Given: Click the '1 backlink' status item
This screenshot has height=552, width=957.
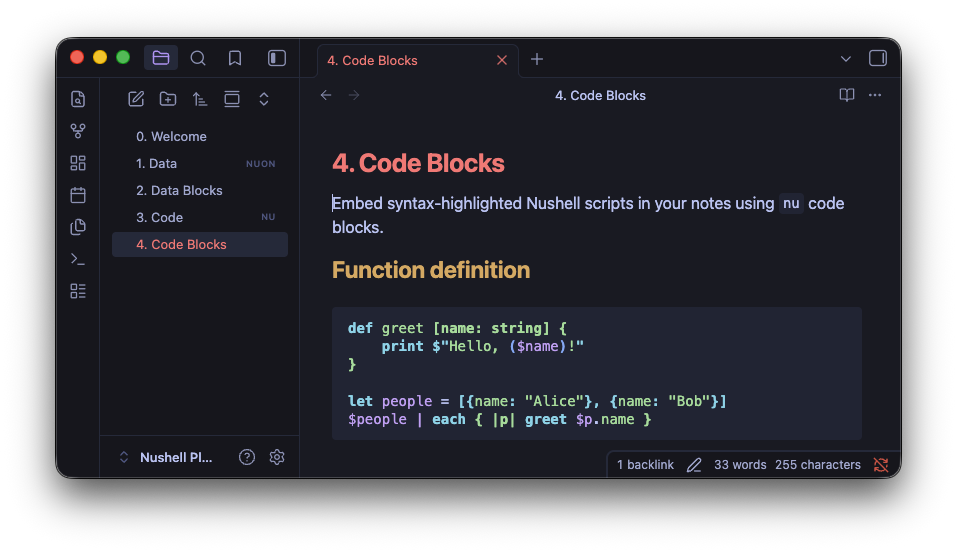Looking at the screenshot, I should coord(645,465).
